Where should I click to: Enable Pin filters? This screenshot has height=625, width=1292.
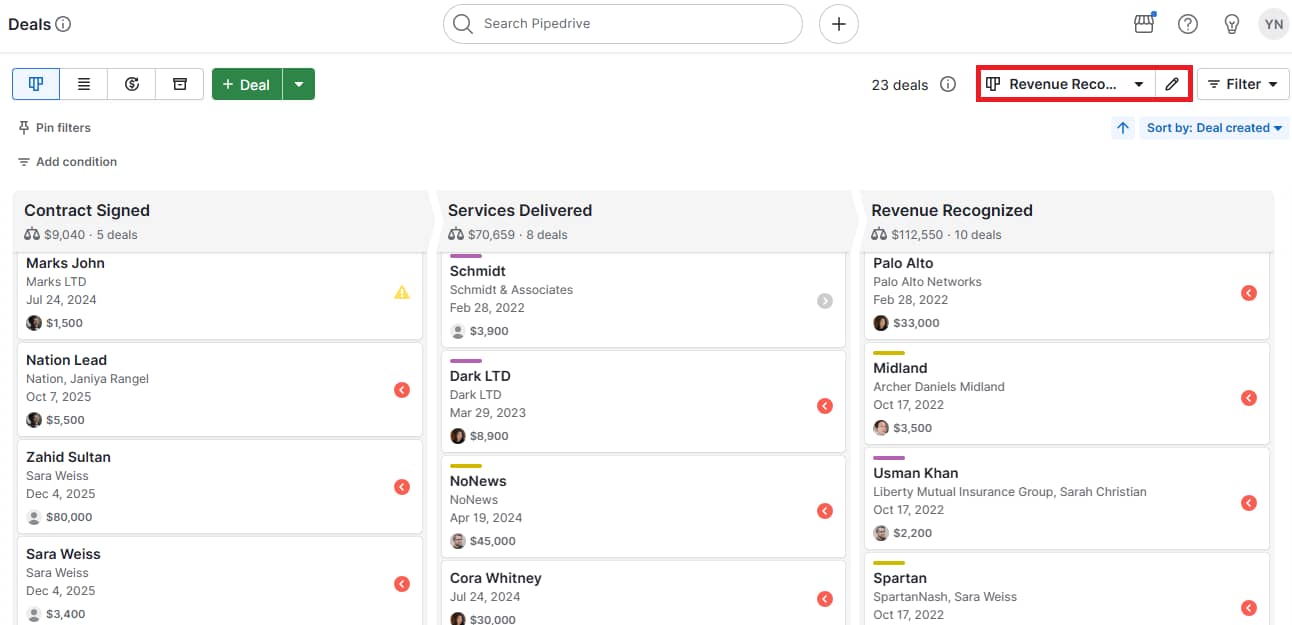click(54, 127)
